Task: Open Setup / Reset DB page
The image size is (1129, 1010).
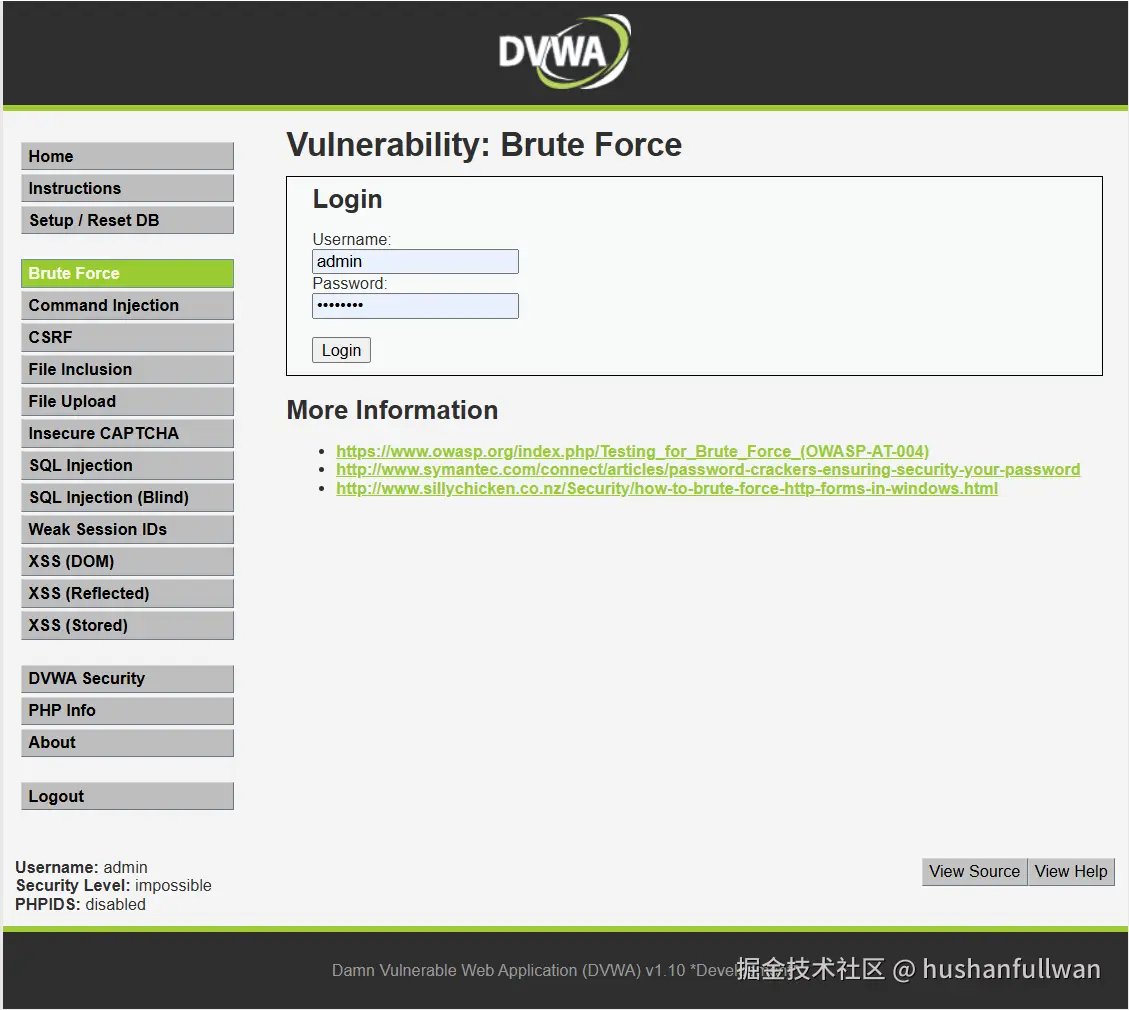Action: point(127,220)
